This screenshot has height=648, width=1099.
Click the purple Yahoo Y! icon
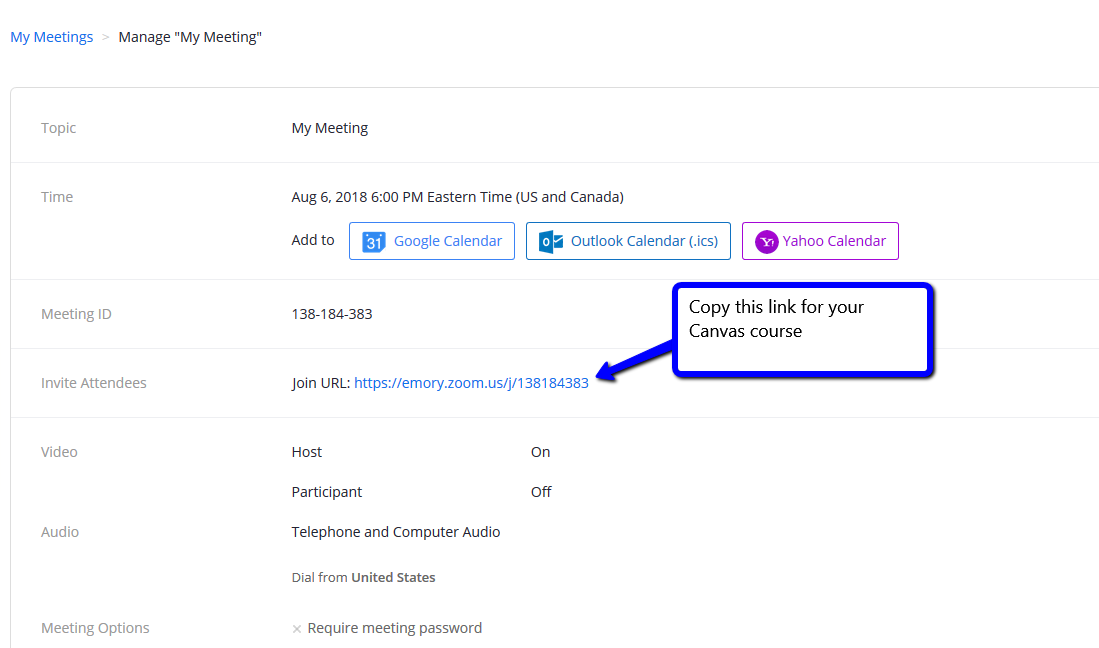click(x=765, y=240)
